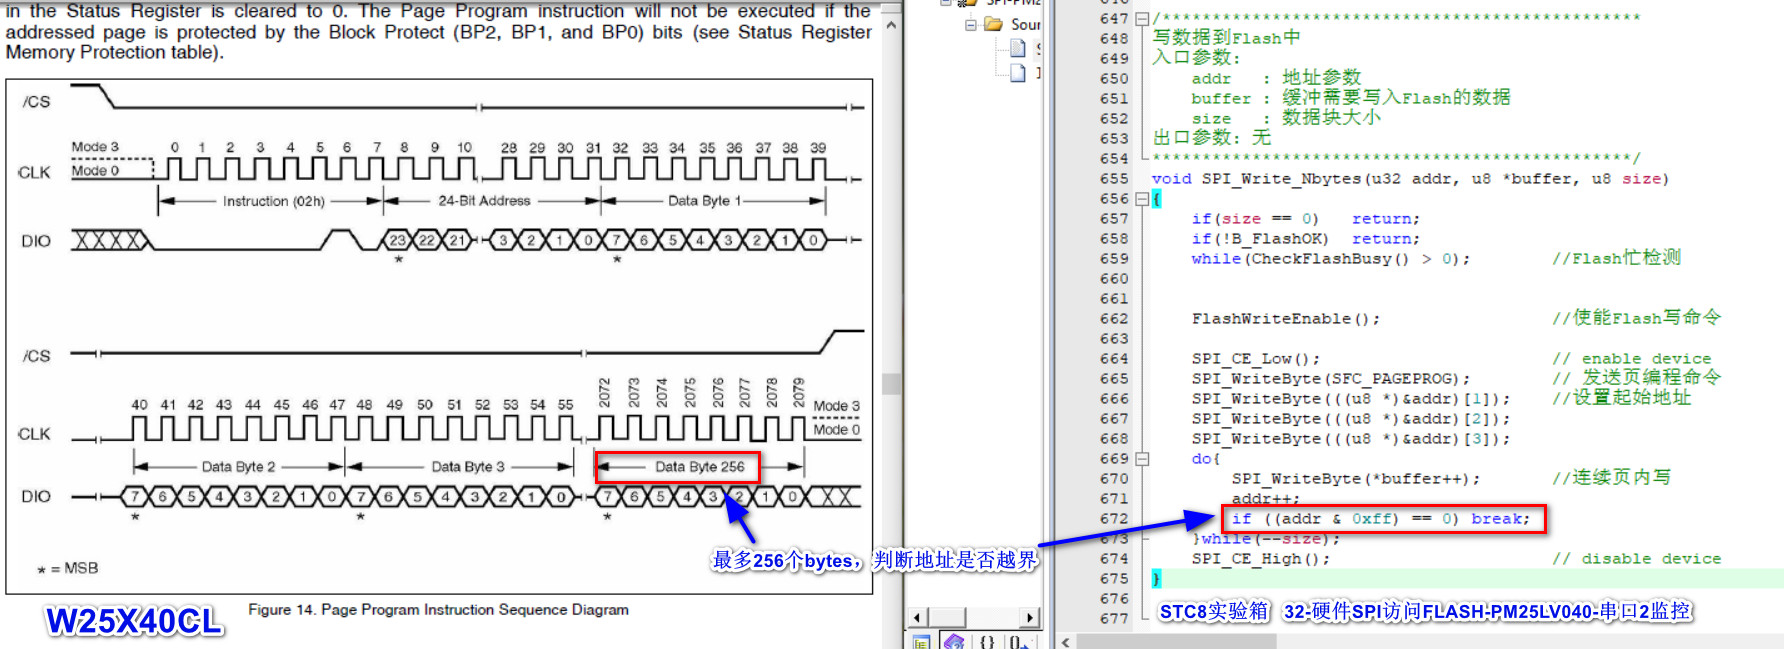Click the 'addr++;' statement
The width and height of the screenshot is (1784, 649).
coord(1266,498)
